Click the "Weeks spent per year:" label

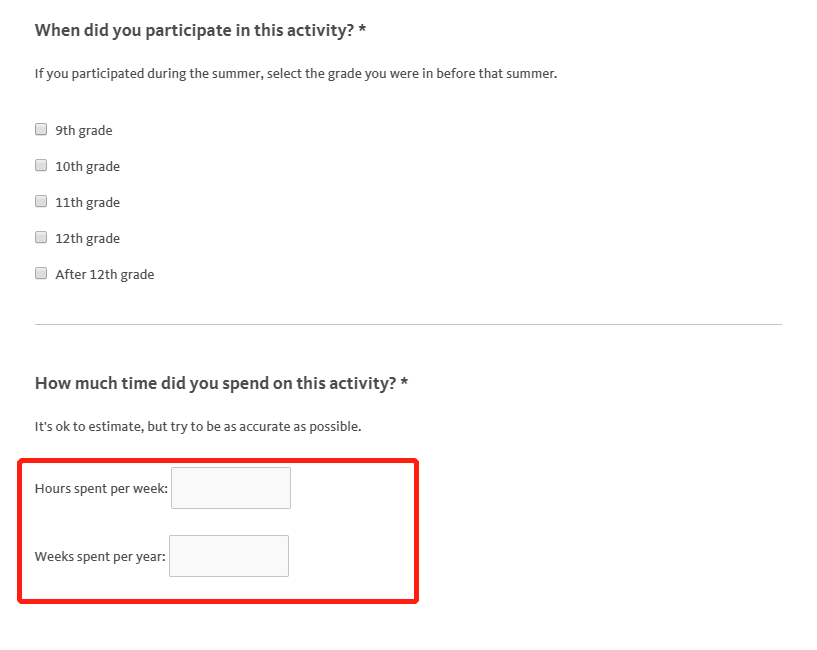100,557
